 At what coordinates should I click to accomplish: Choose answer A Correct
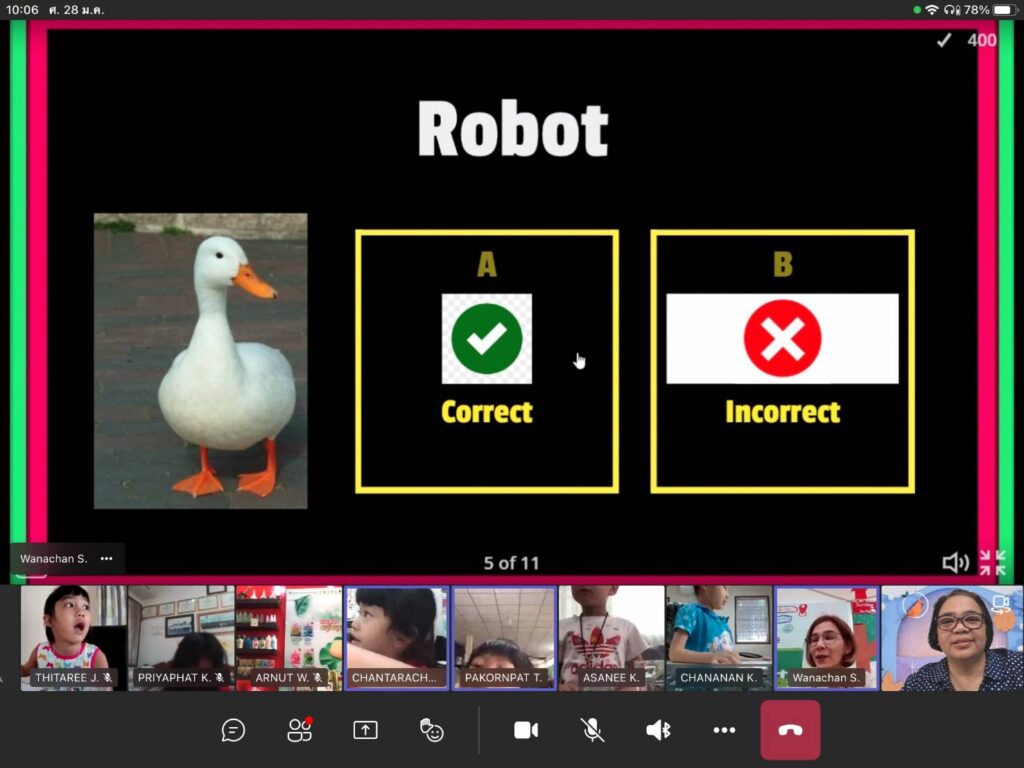[x=487, y=361]
